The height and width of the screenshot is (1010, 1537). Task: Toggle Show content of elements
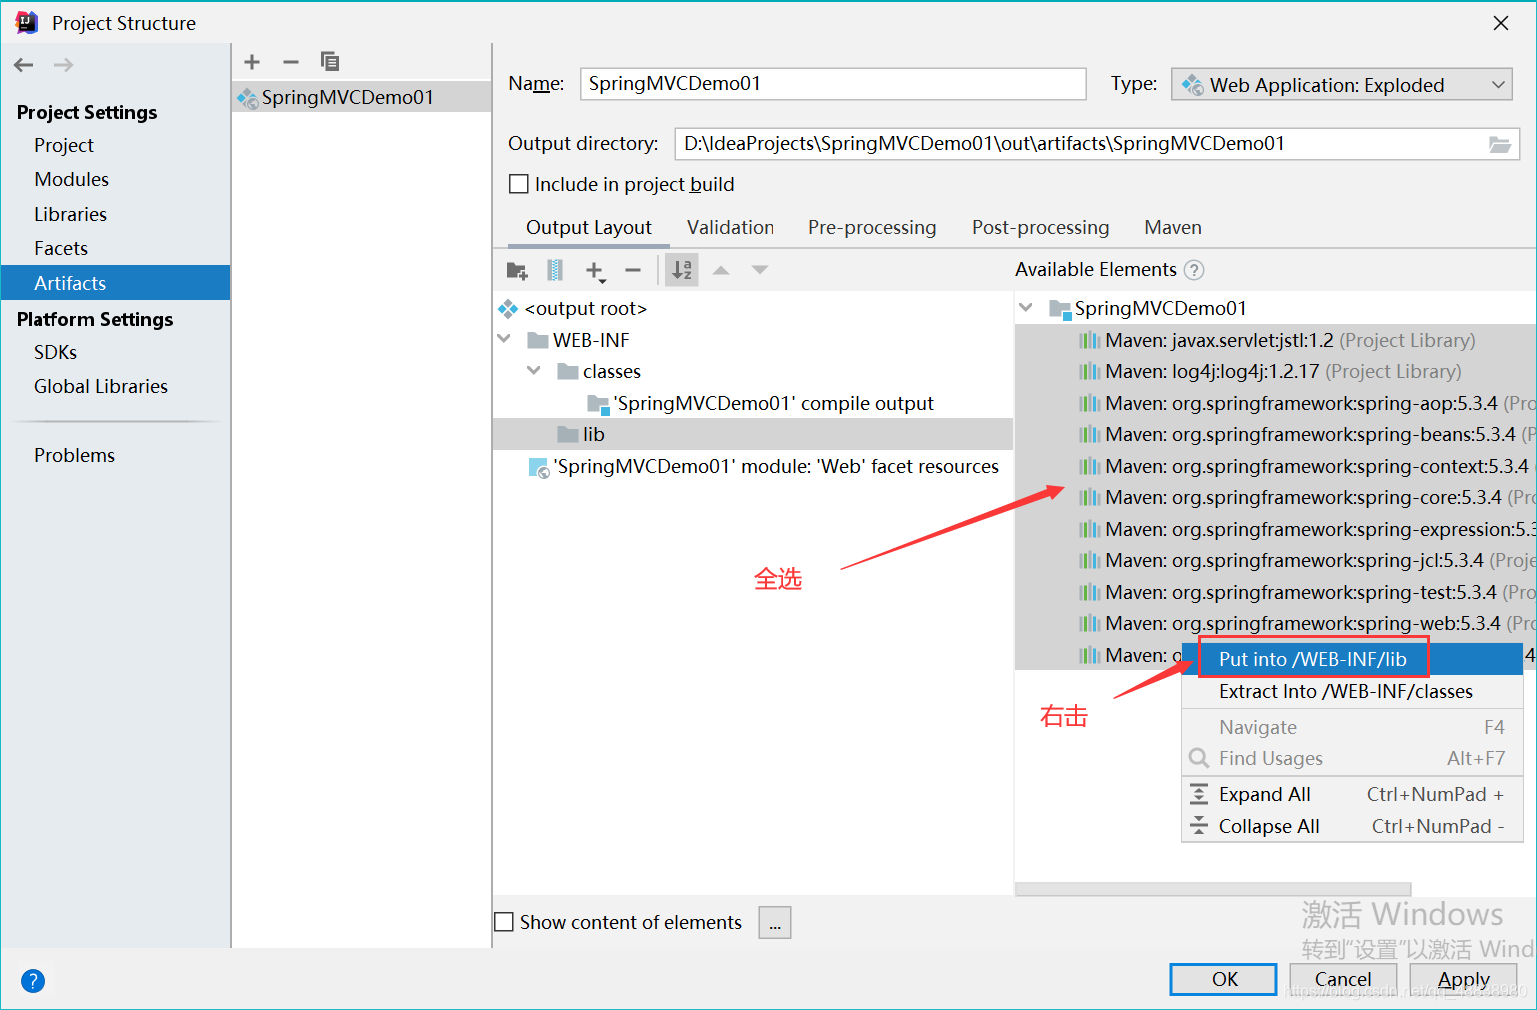pyautogui.click(x=505, y=922)
